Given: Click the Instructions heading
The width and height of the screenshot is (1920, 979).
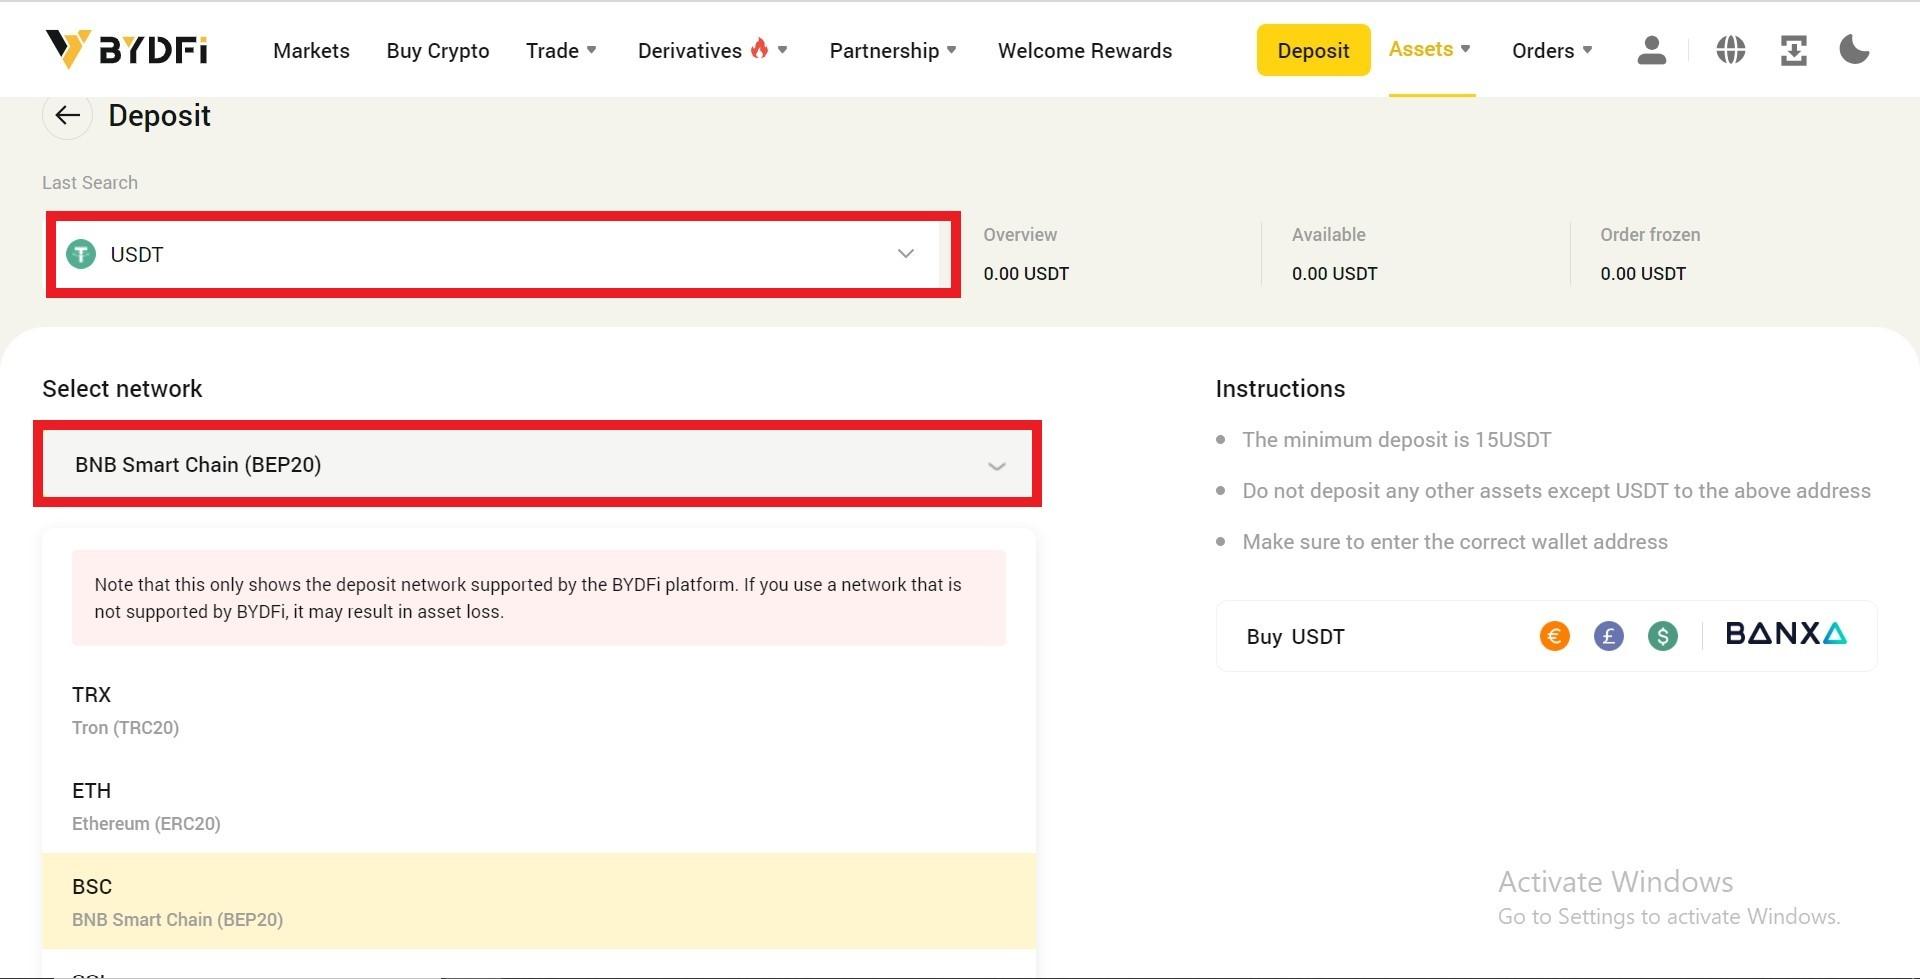Looking at the screenshot, I should pos(1280,389).
